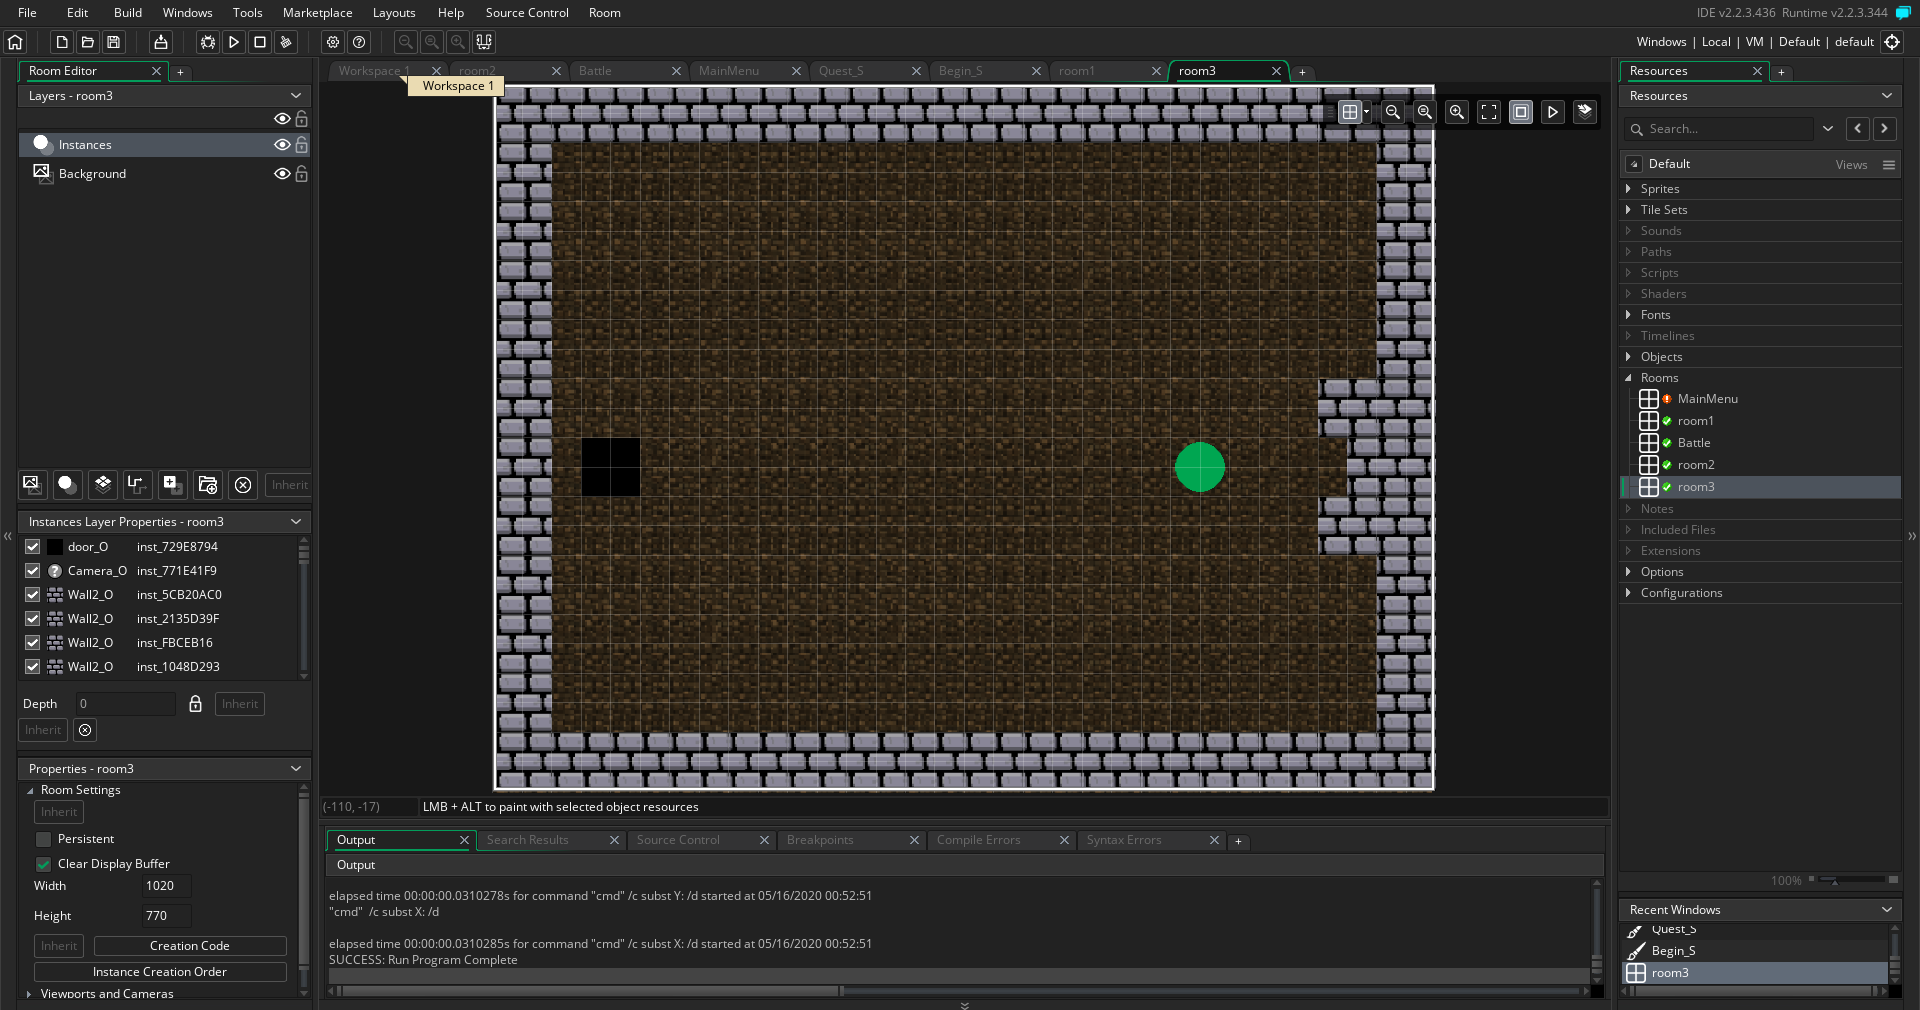
Task: Create a new path layer
Action: tap(137, 485)
